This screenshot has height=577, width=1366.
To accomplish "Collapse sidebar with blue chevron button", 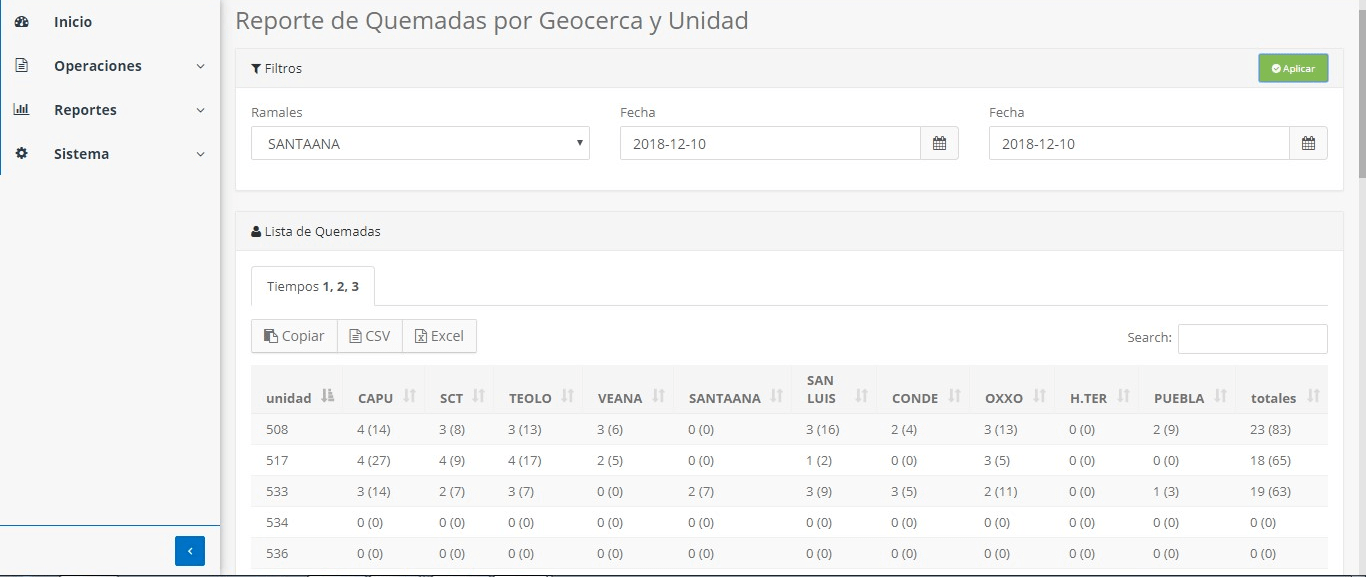I will [x=190, y=551].
